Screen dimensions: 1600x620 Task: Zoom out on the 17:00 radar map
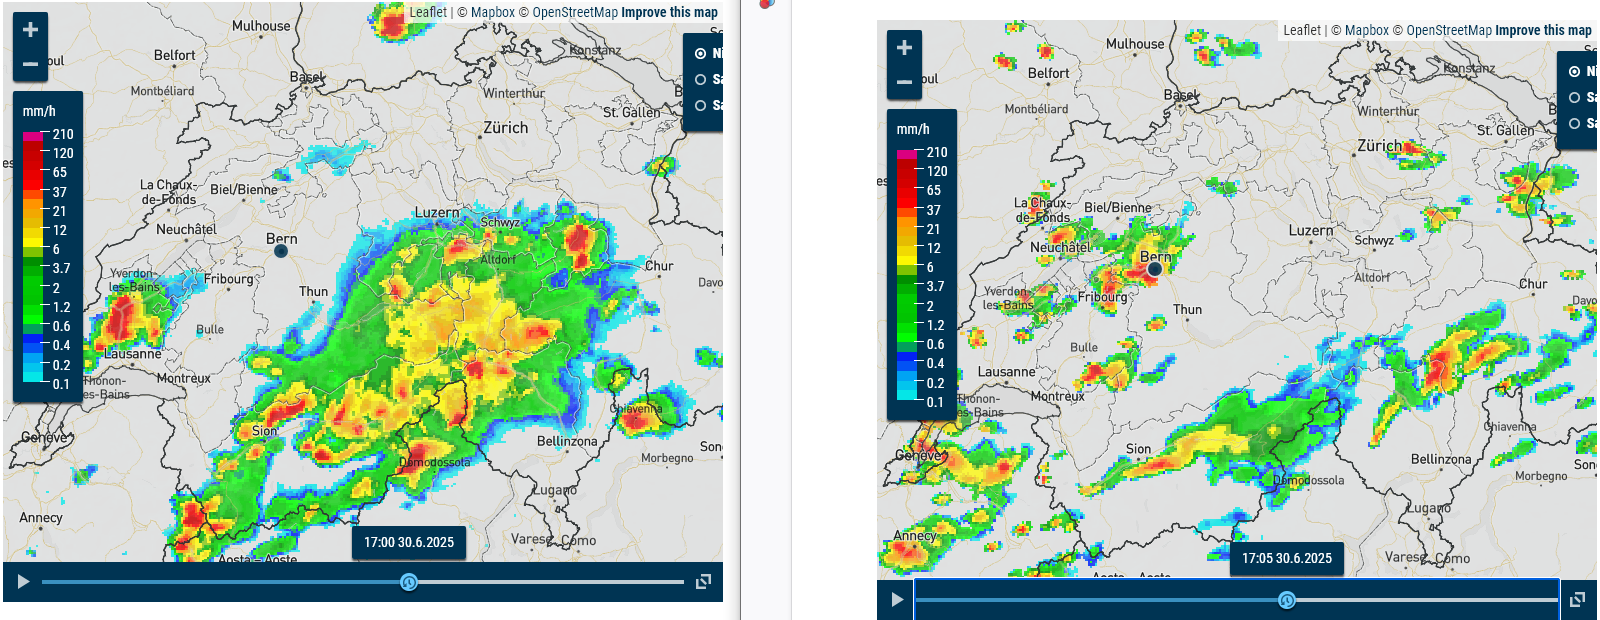pyautogui.click(x=30, y=63)
